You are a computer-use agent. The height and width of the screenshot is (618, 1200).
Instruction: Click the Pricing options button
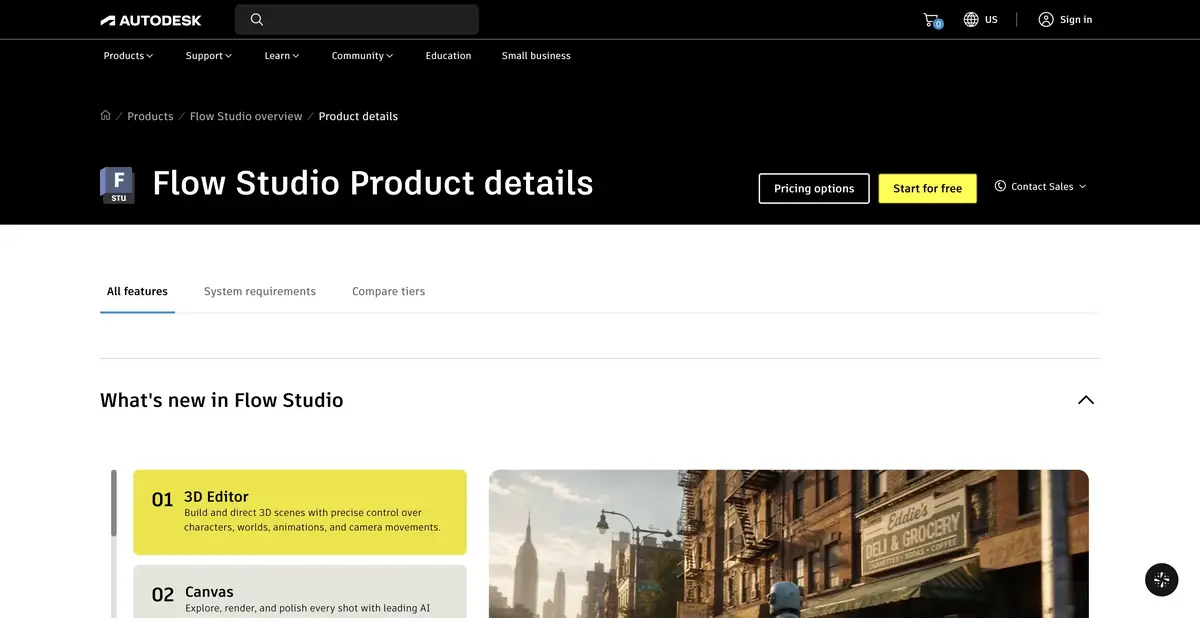pos(814,188)
